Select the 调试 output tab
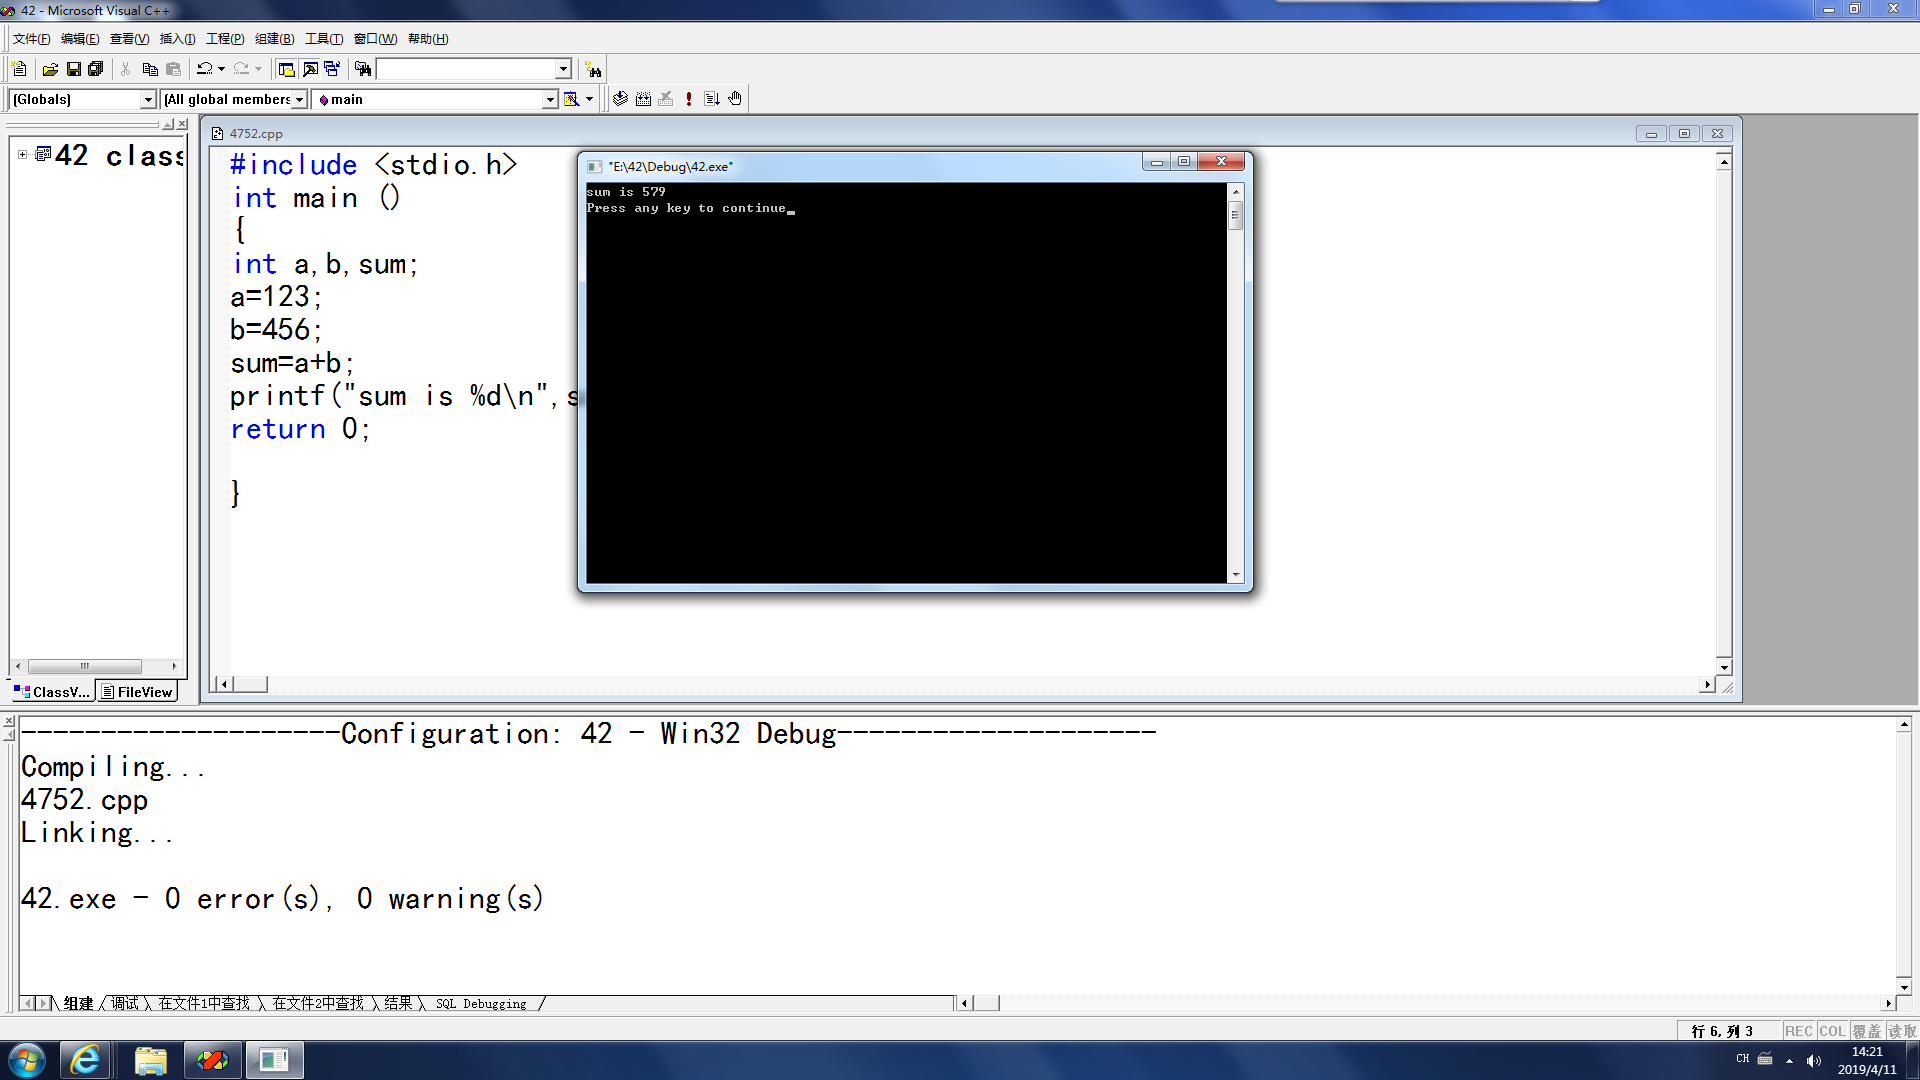Viewport: 1920px width, 1080px height. click(x=125, y=1003)
